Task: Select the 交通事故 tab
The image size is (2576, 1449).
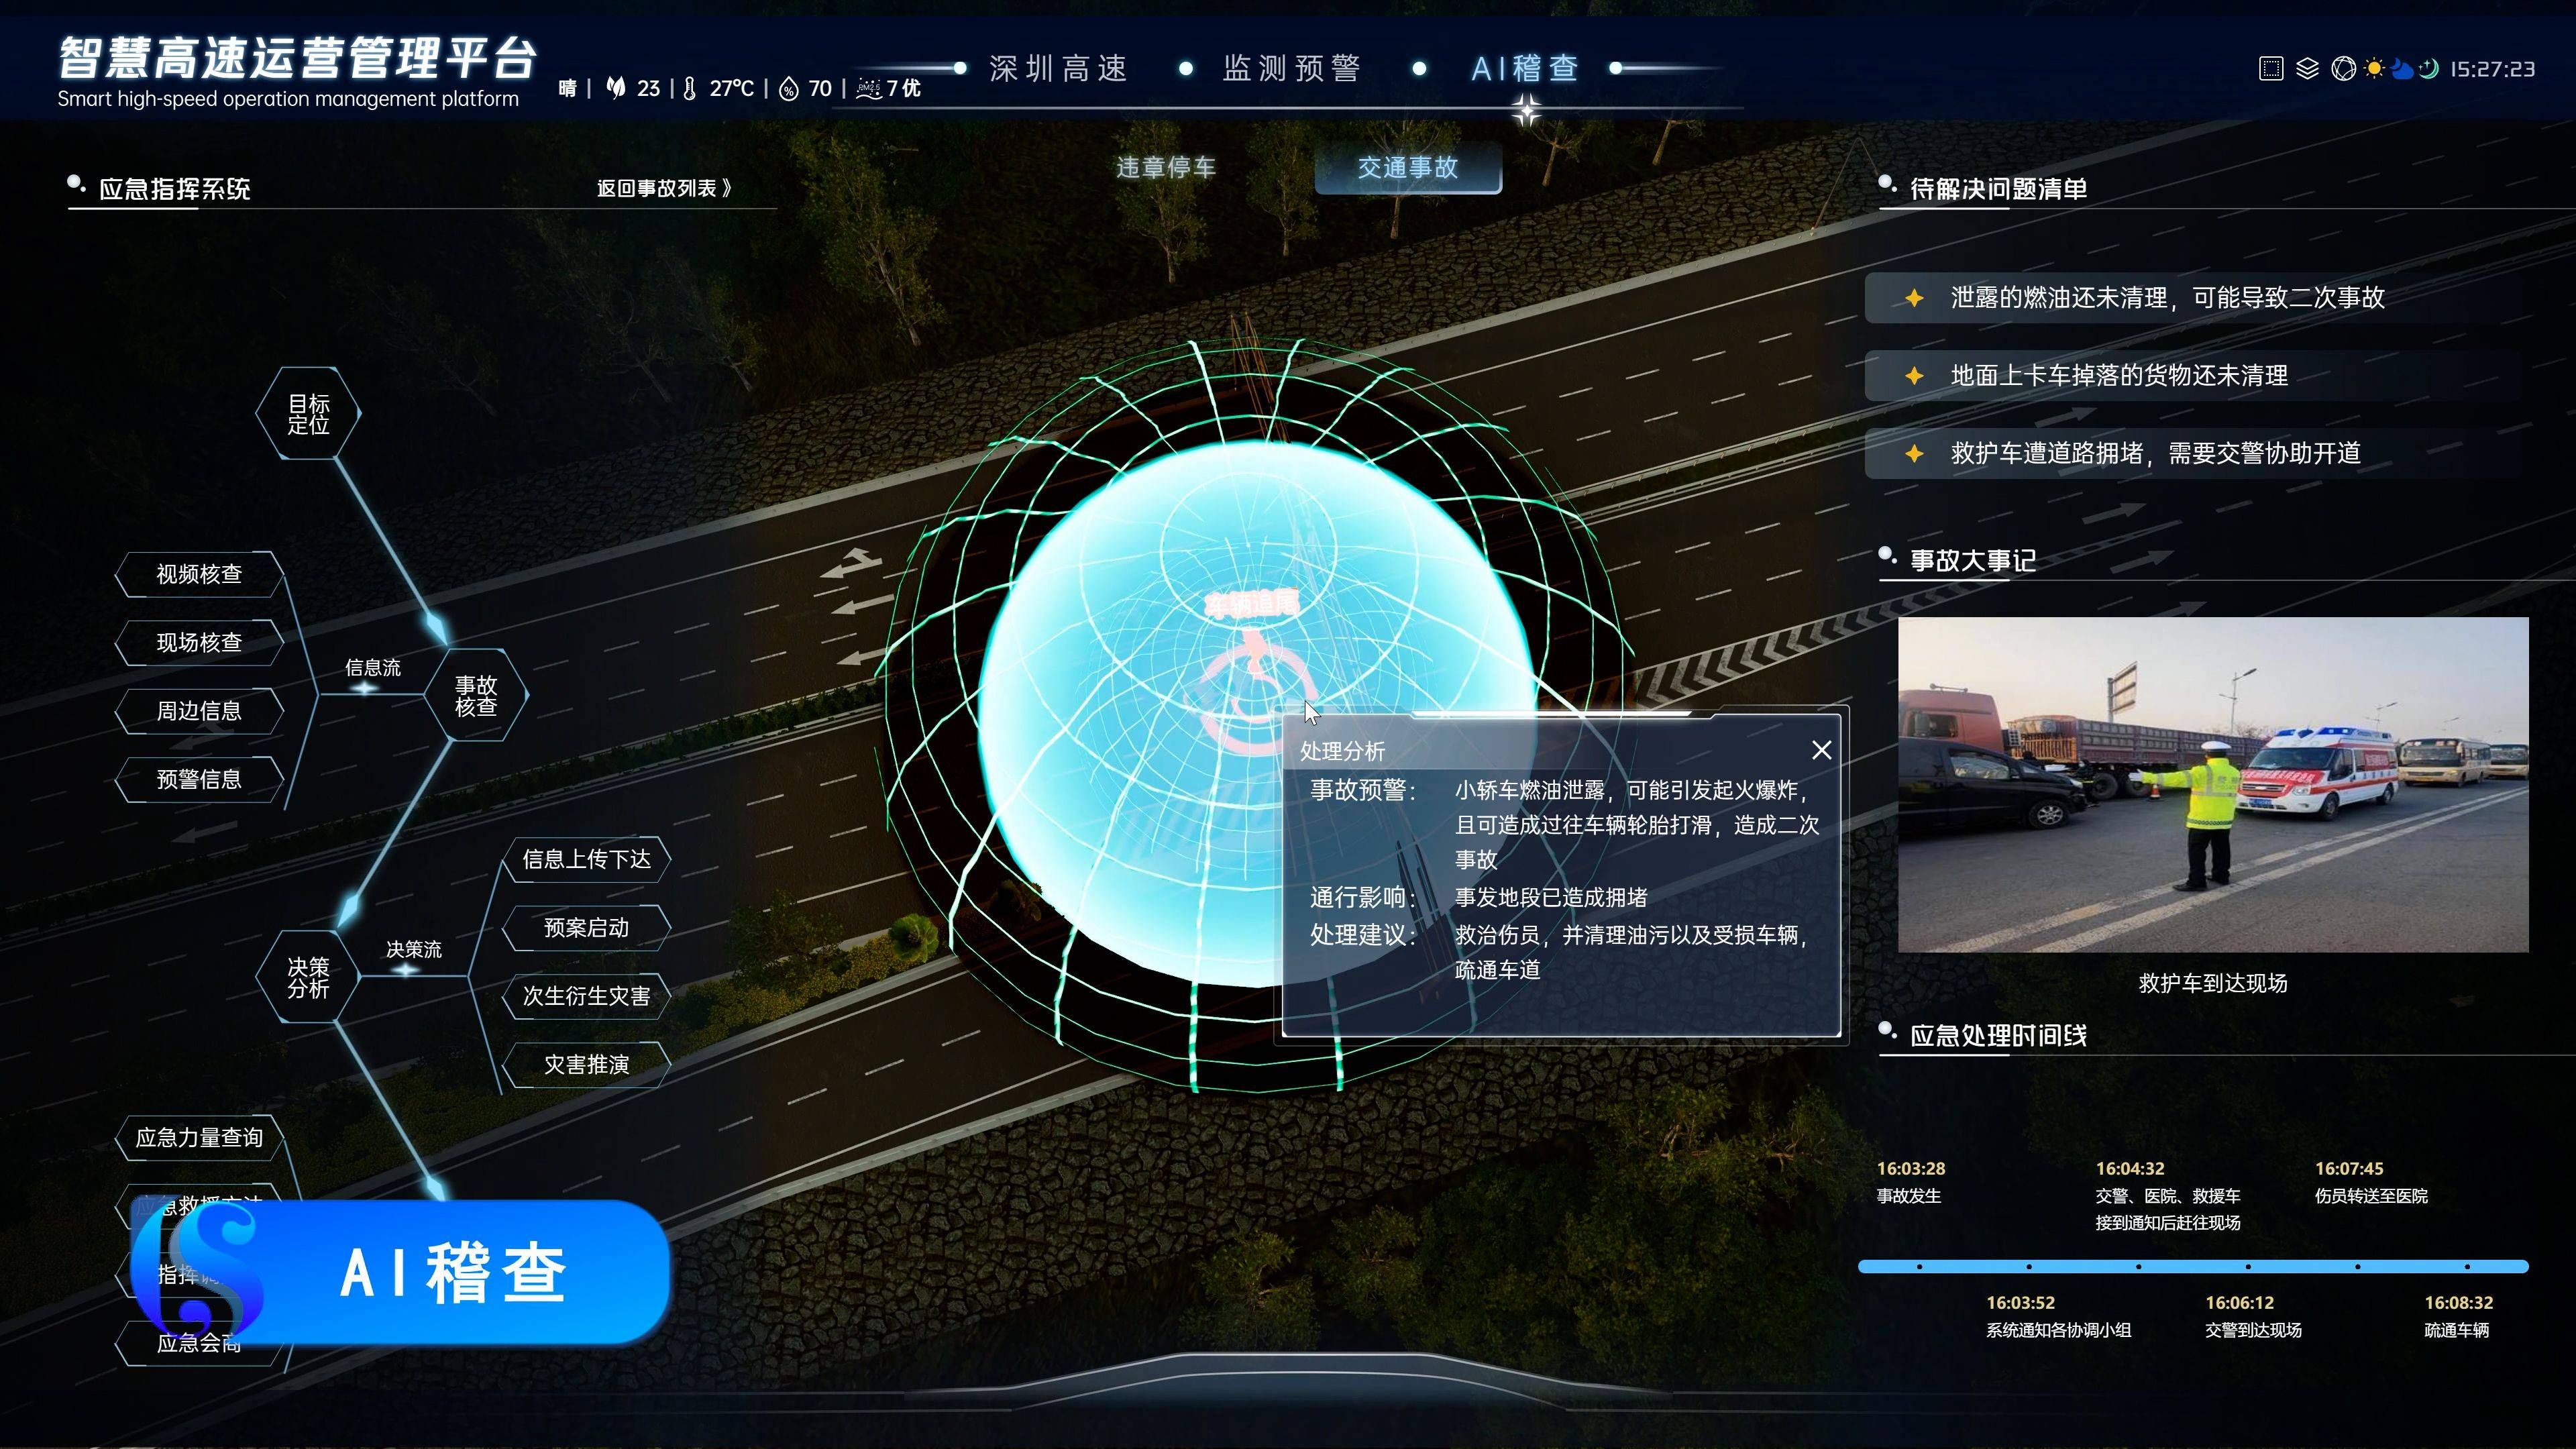Action: point(1407,167)
